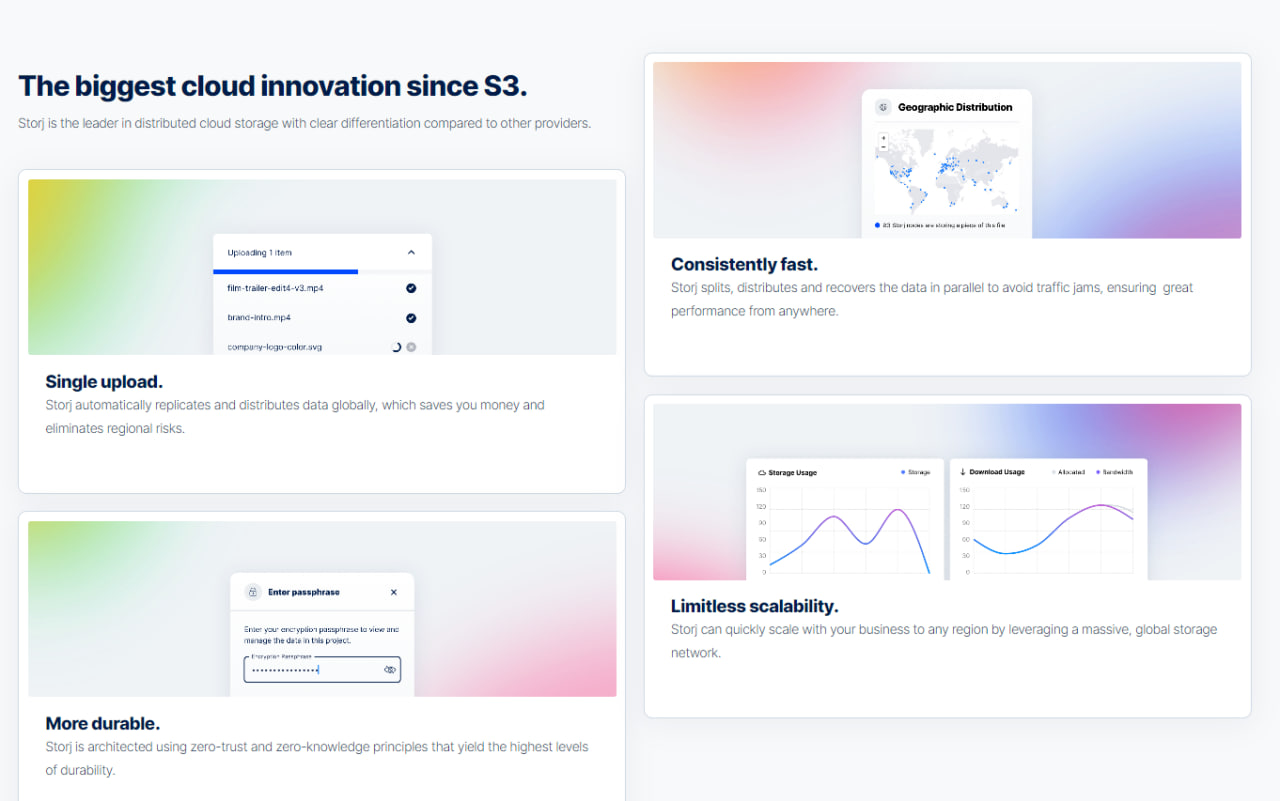The height and width of the screenshot is (801, 1280).
Task: Toggle passphrase visibility eye icon
Action: [x=390, y=670]
